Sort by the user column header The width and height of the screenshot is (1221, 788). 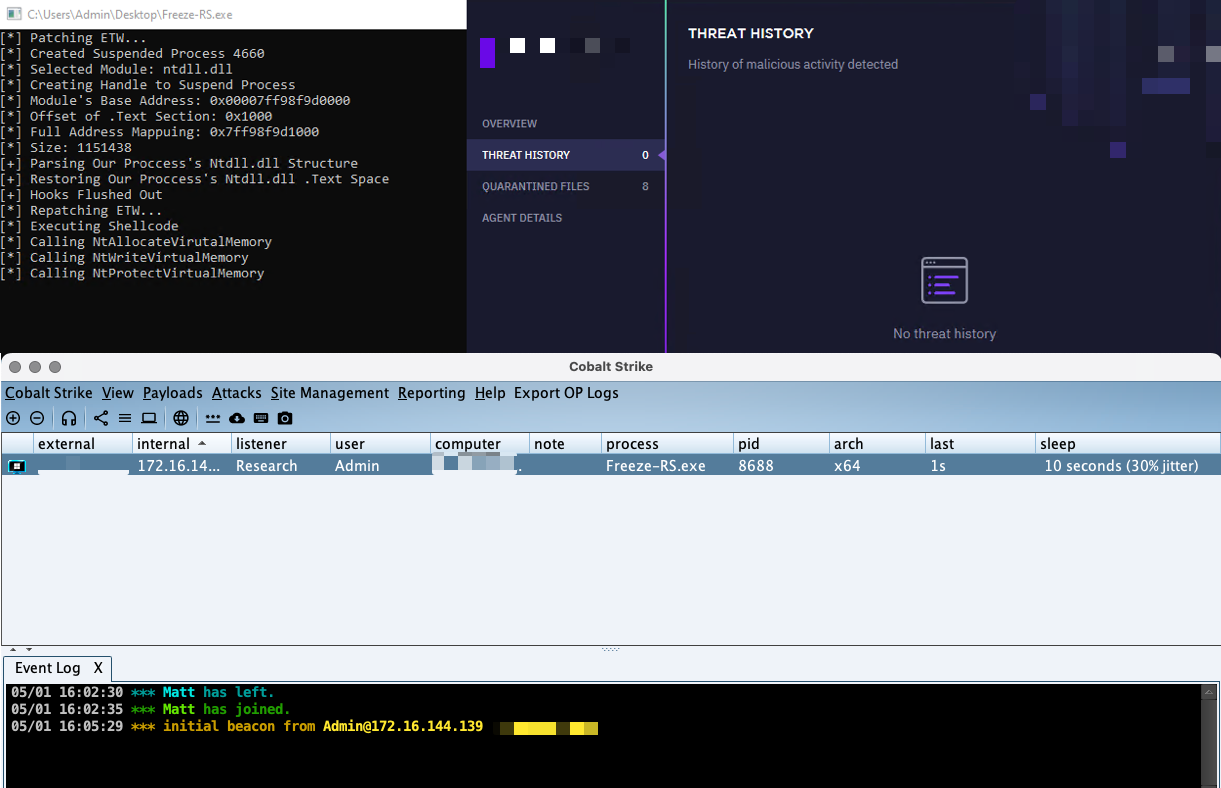[x=381, y=443]
